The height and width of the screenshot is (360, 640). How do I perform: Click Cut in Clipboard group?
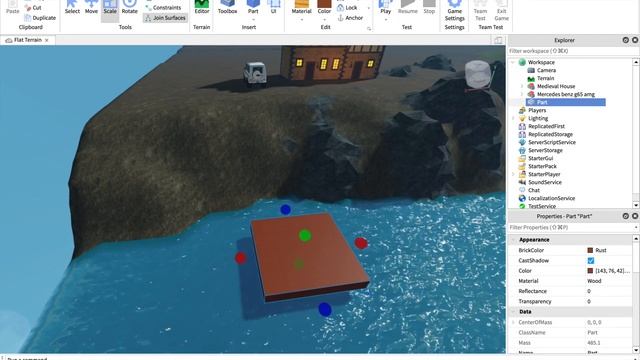pyautogui.click(x=33, y=8)
